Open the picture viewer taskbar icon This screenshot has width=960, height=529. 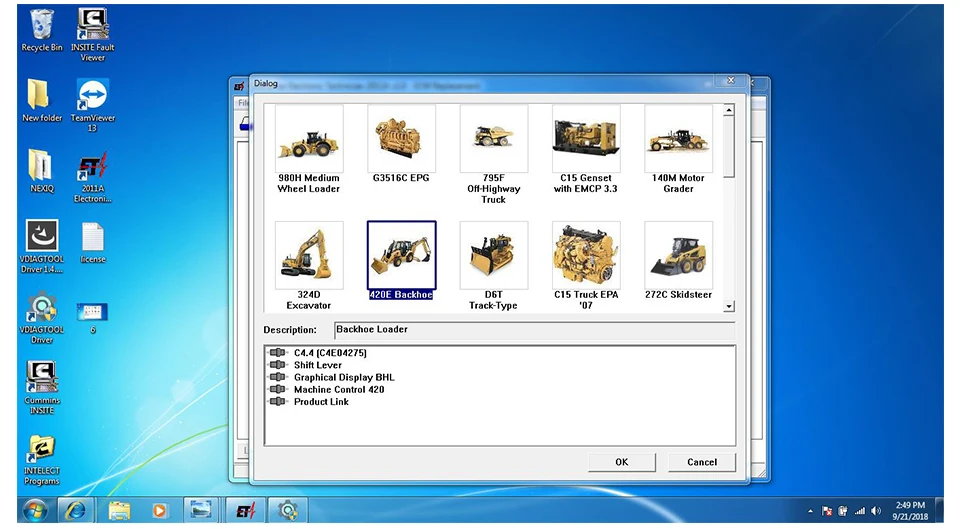coord(201,510)
